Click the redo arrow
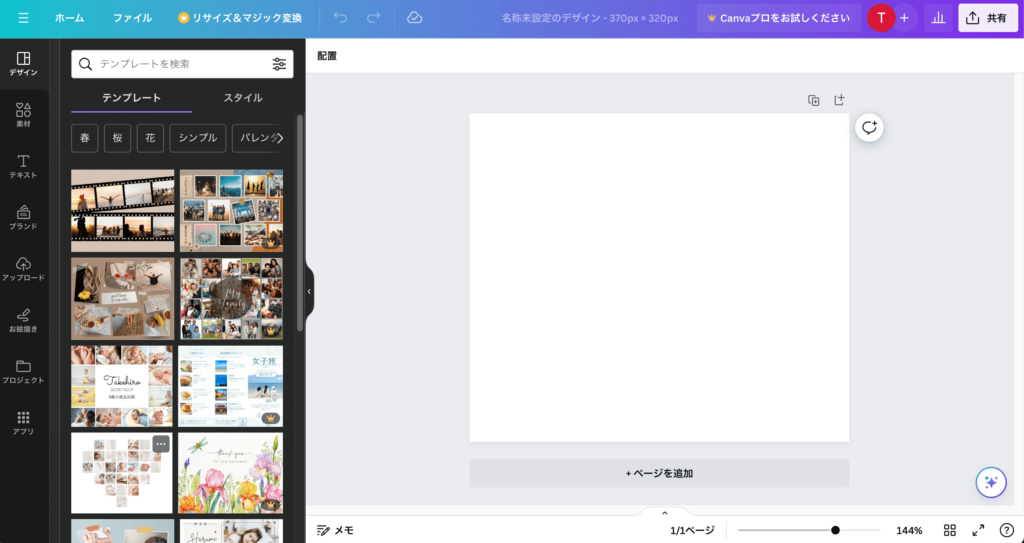 (x=374, y=18)
